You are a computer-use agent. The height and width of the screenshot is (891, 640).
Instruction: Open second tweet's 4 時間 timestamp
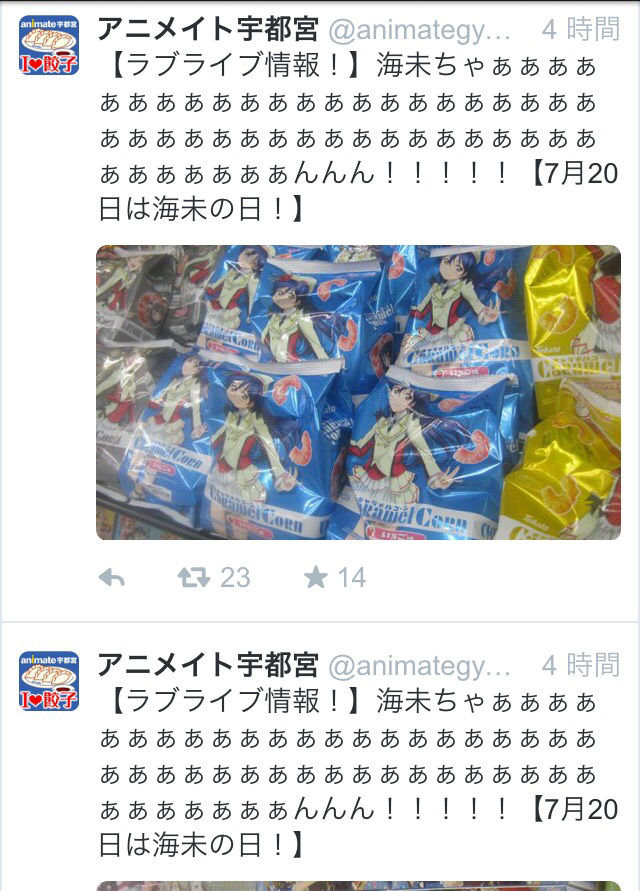tap(580, 665)
